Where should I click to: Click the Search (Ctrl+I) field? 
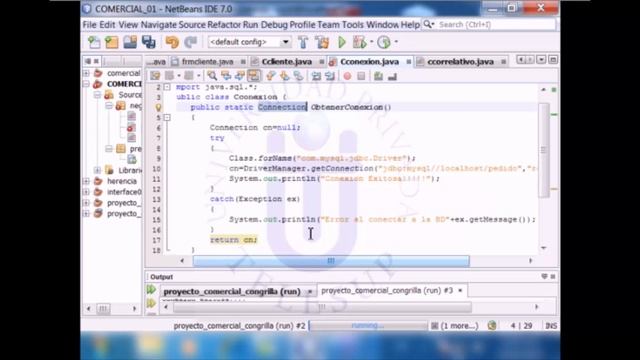(x=496, y=25)
